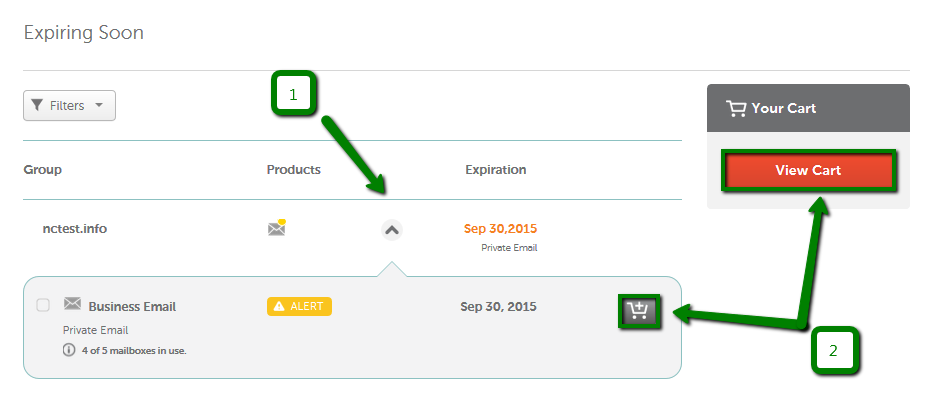Click the yellow ALERT badge
The width and height of the screenshot is (930, 399).
(x=299, y=307)
